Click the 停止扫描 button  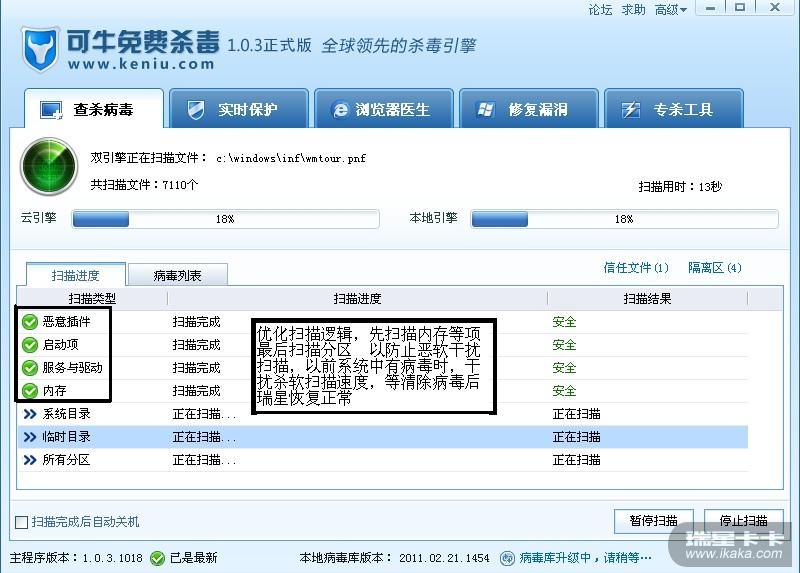743,521
